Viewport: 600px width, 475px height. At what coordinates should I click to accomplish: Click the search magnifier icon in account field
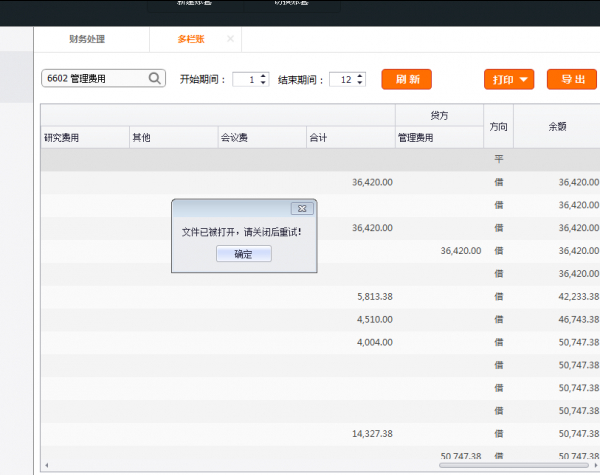(x=156, y=78)
